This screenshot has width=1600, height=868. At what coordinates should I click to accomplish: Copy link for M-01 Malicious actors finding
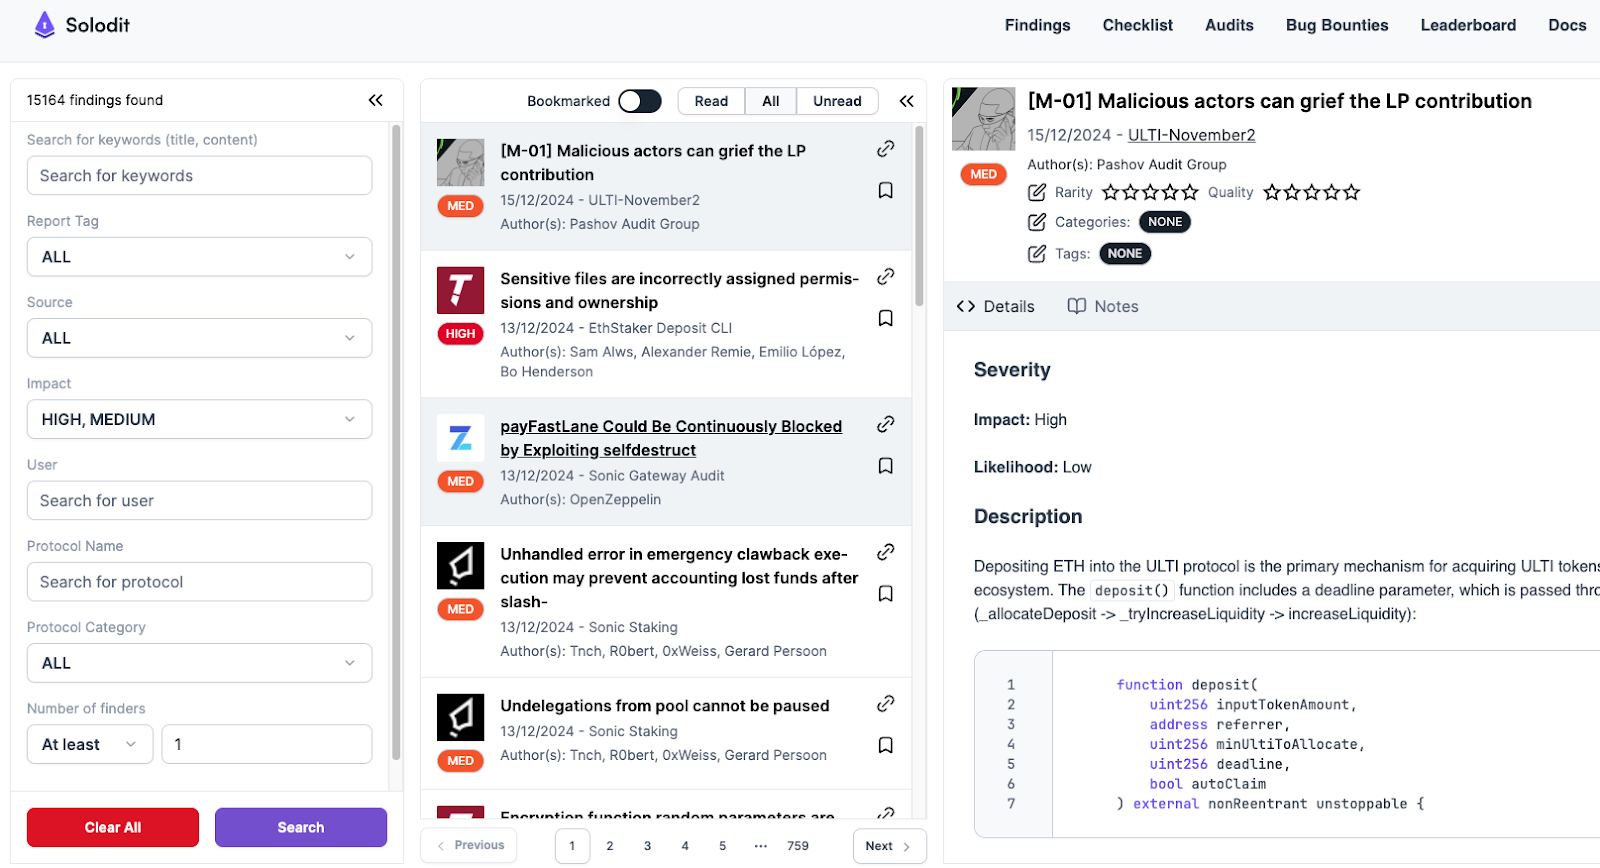pos(885,149)
